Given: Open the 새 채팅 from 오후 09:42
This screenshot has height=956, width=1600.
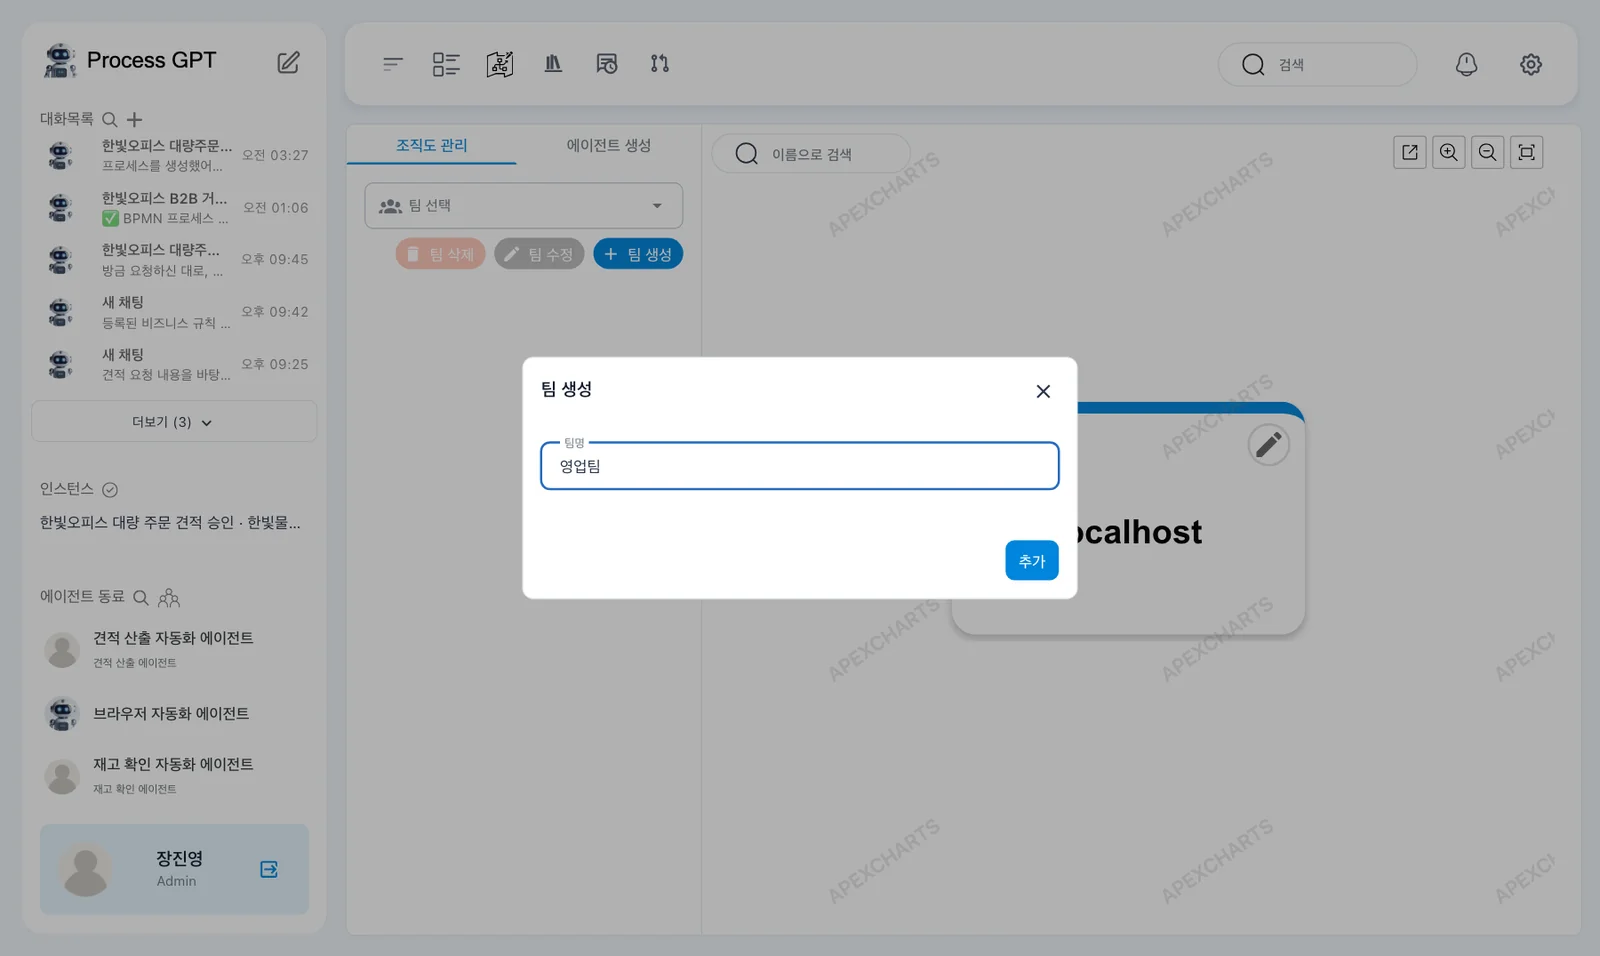Looking at the screenshot, I should coord(174,312).
